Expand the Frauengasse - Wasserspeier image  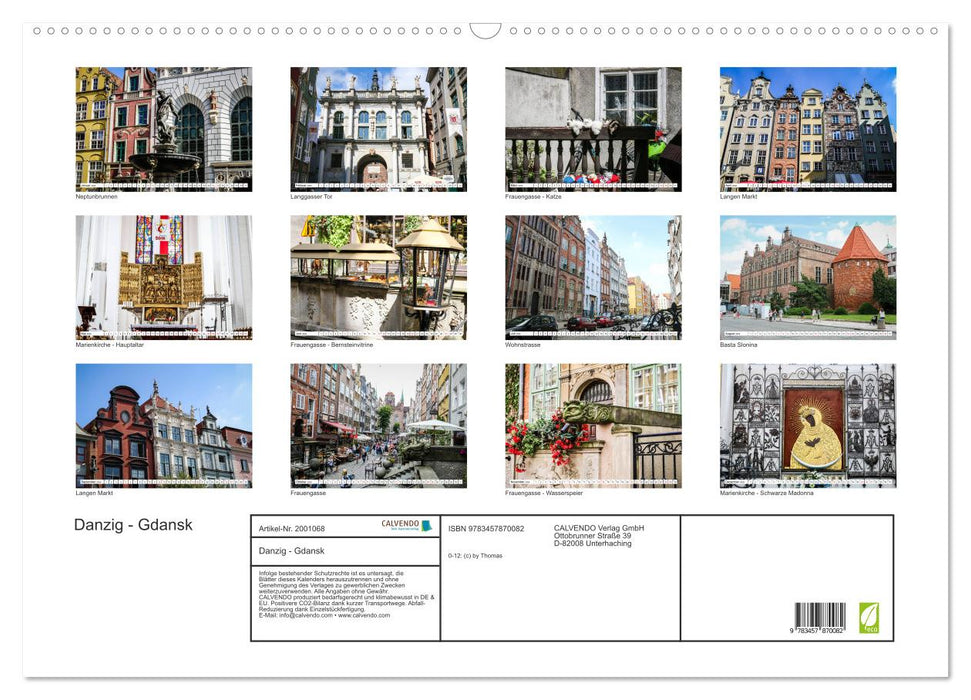coord(592,423)
